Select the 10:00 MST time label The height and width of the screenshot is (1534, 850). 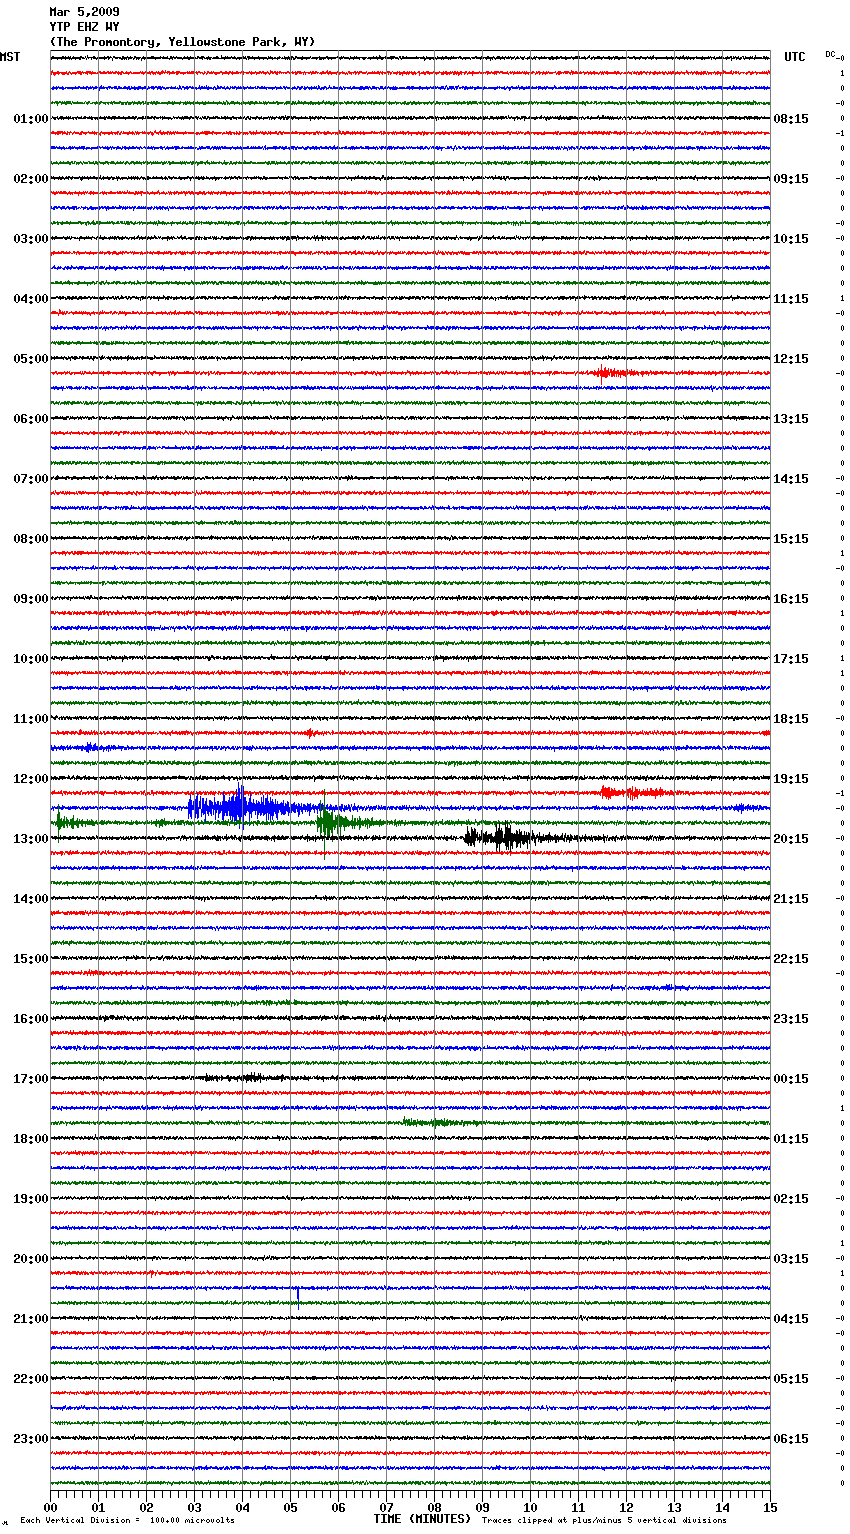30,659
